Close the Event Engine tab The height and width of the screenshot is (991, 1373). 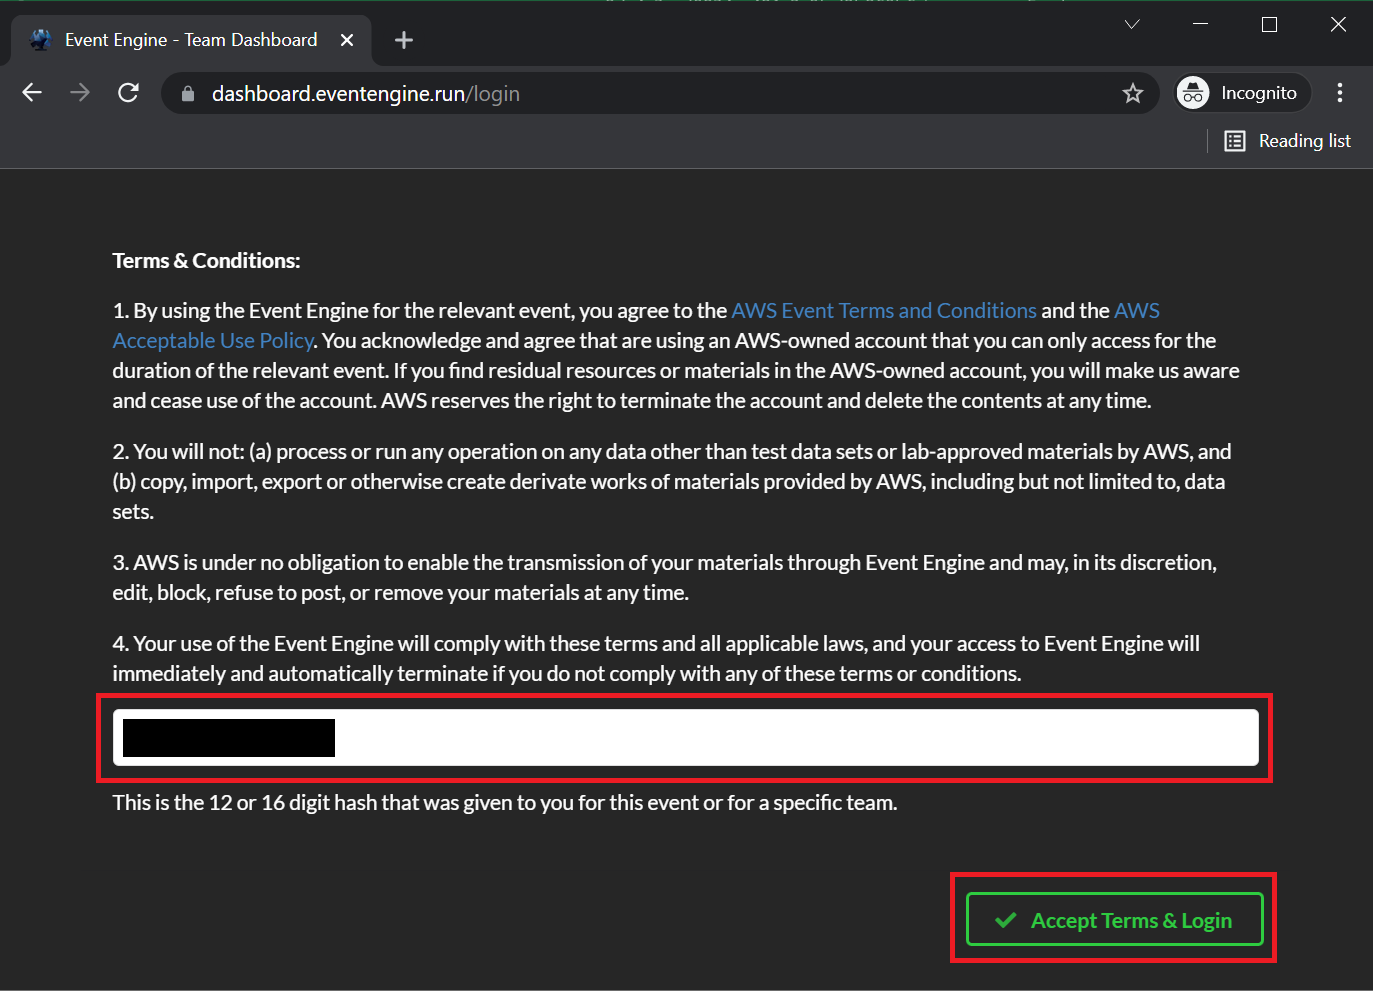click(347, 40)
